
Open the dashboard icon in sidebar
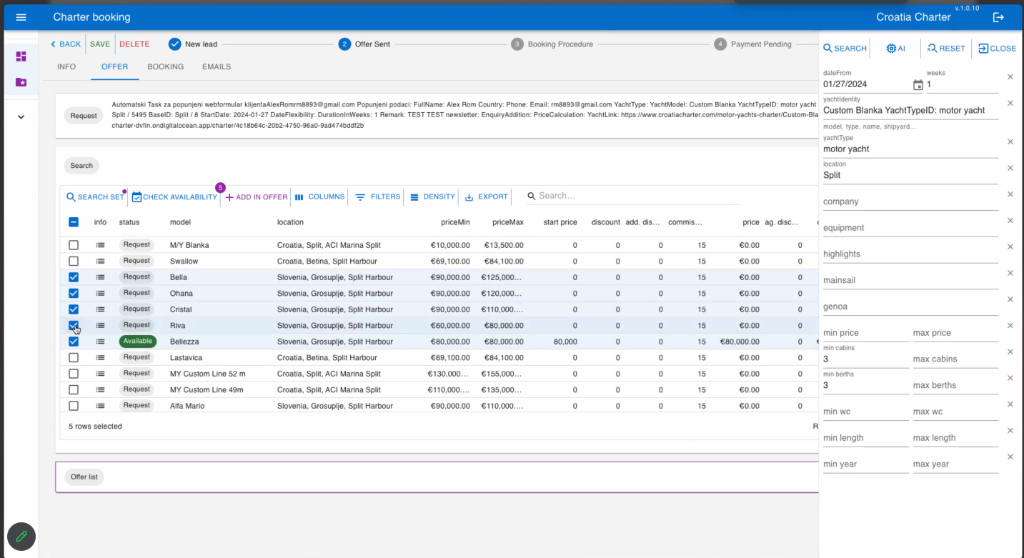pos(21,56)
